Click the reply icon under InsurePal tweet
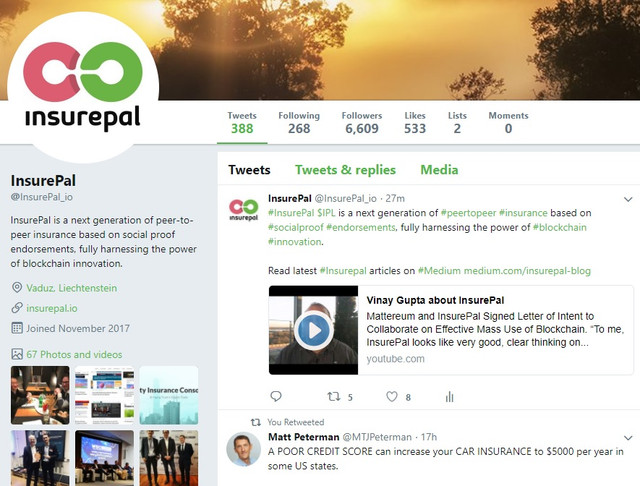The width and height of the screenshot is (640, 486). 276,396
